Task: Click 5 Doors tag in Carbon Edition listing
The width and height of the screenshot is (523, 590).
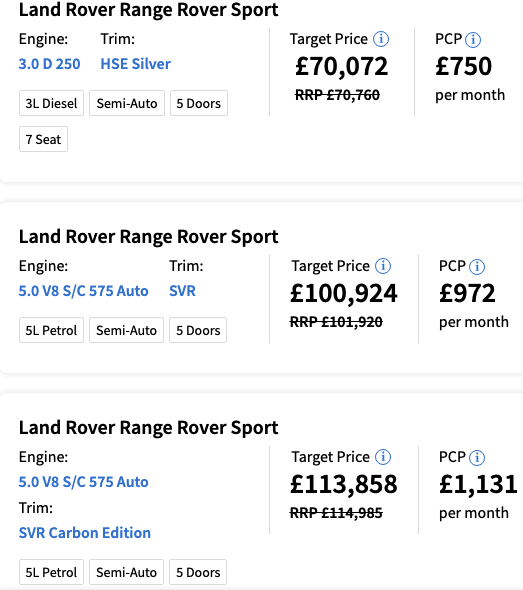Action: (x=198, y=572)
